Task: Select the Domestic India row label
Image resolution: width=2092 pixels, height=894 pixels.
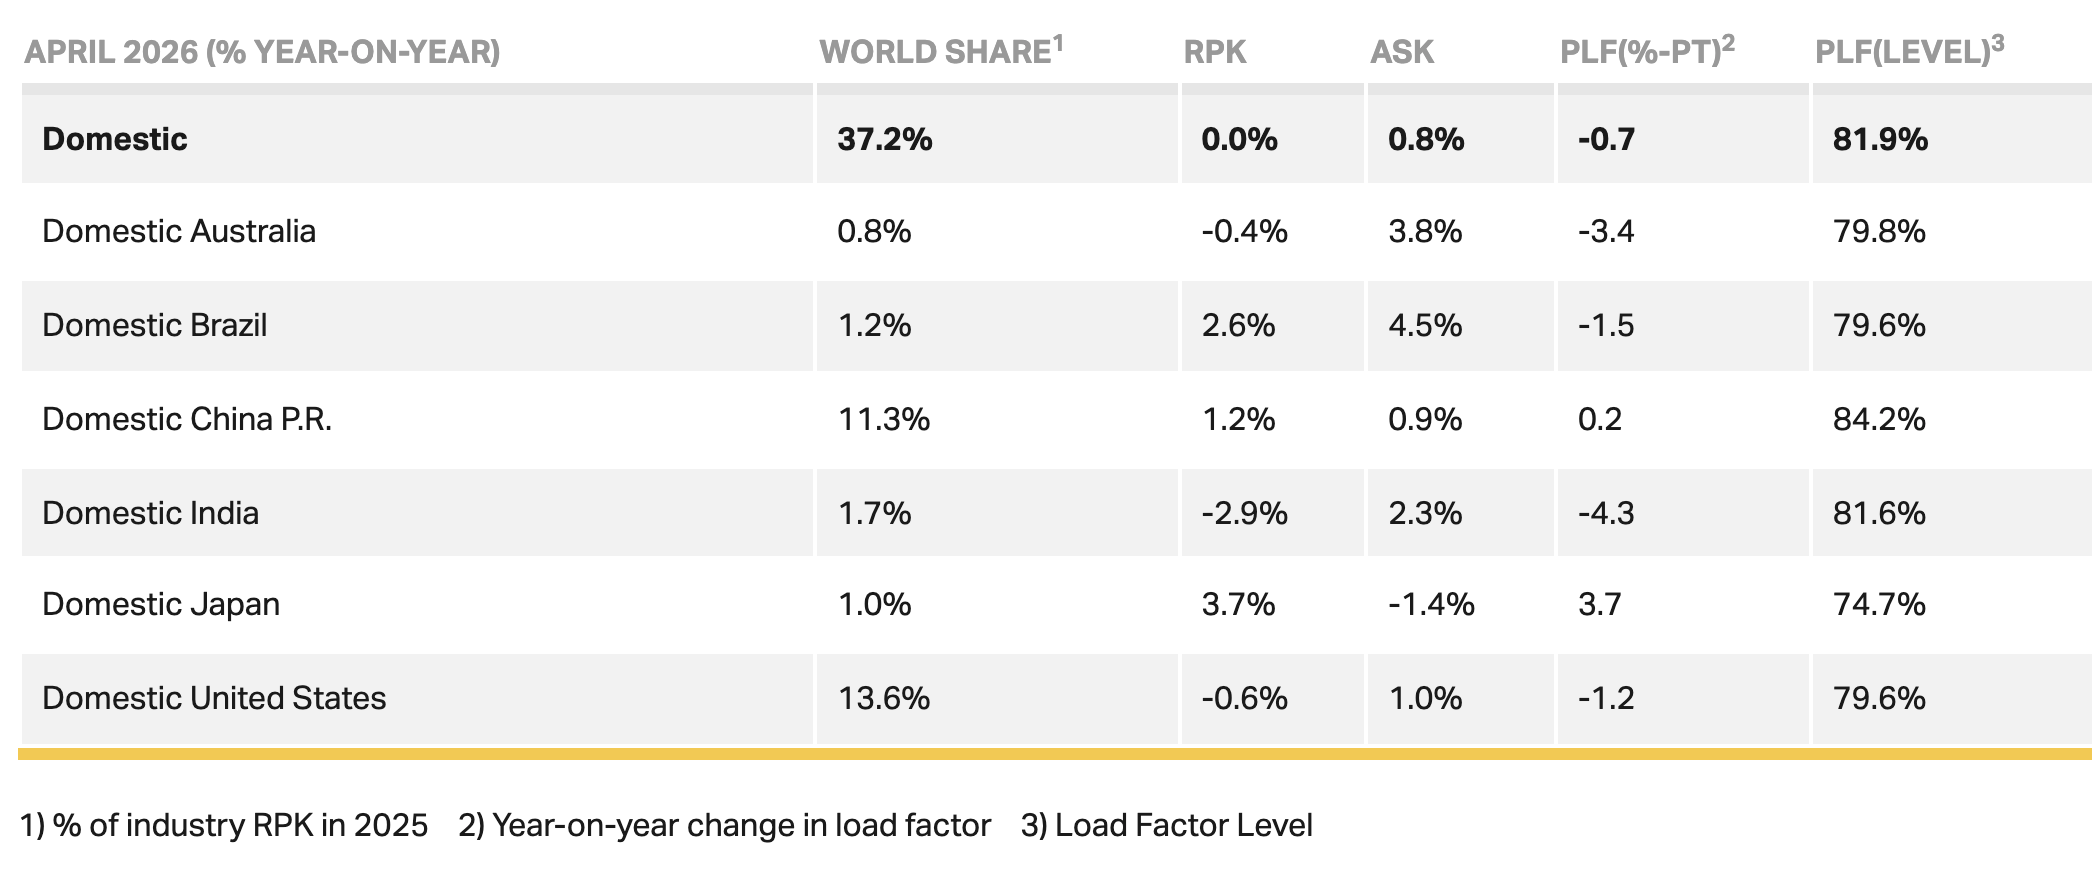Action: pyautogui.click(x=151, y=513)
